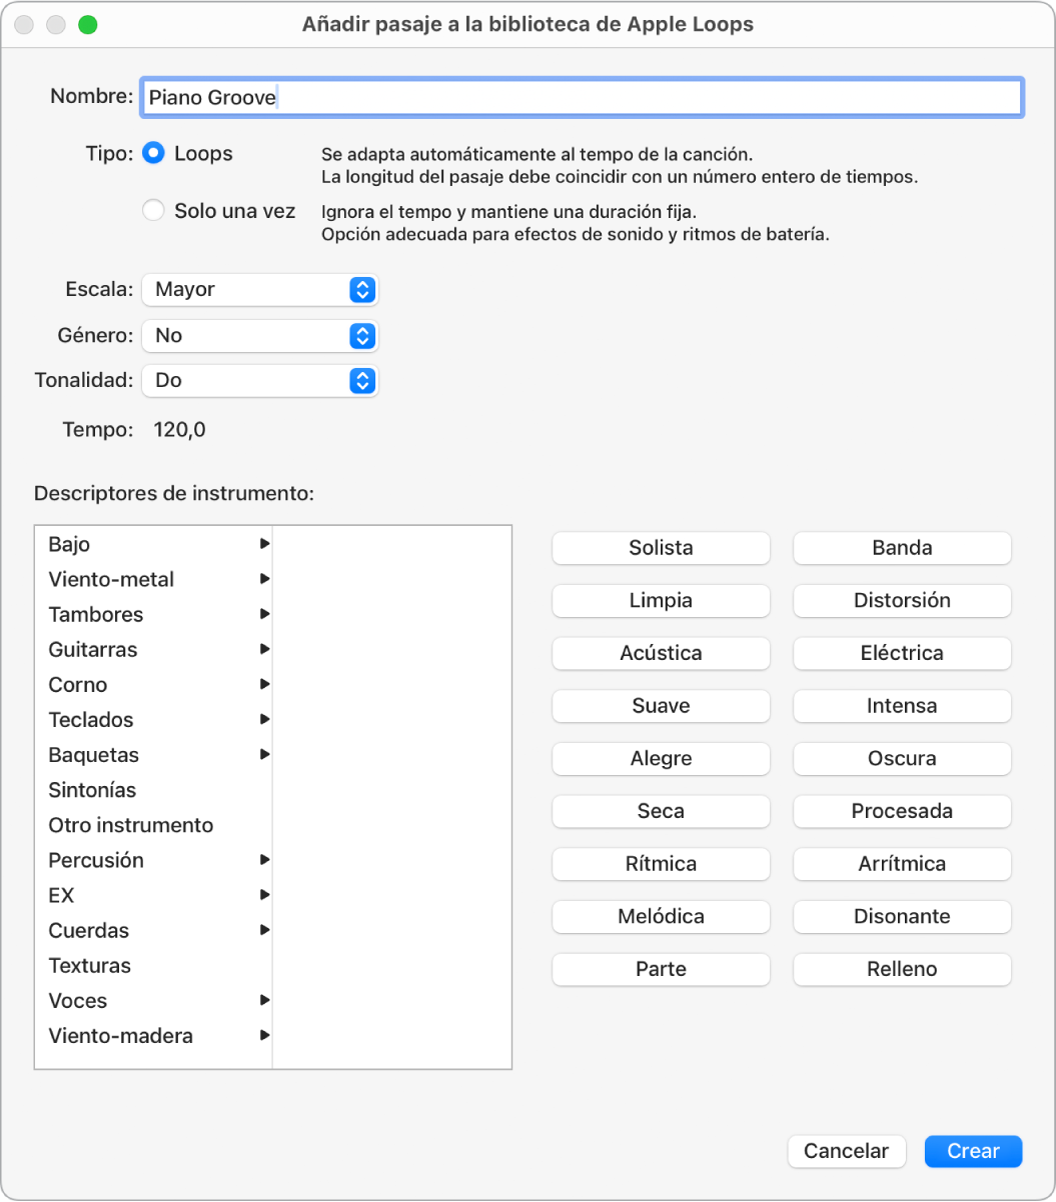
Task: Toggle the Alegre descriptor button
Action: coord(661,759)
